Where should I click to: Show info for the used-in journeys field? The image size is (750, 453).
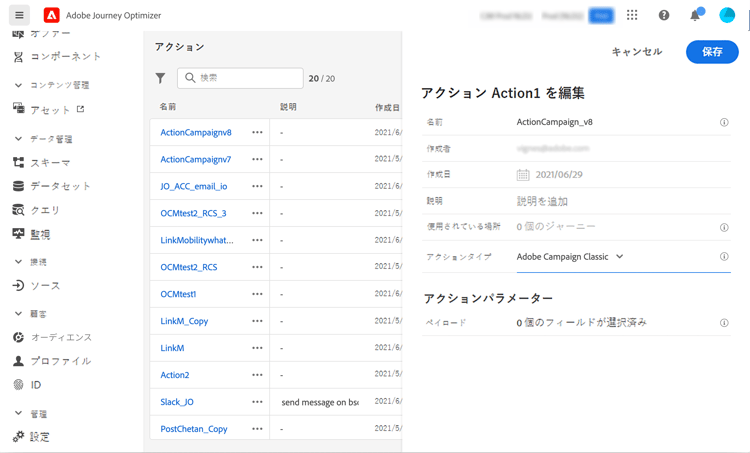[724, 227]
